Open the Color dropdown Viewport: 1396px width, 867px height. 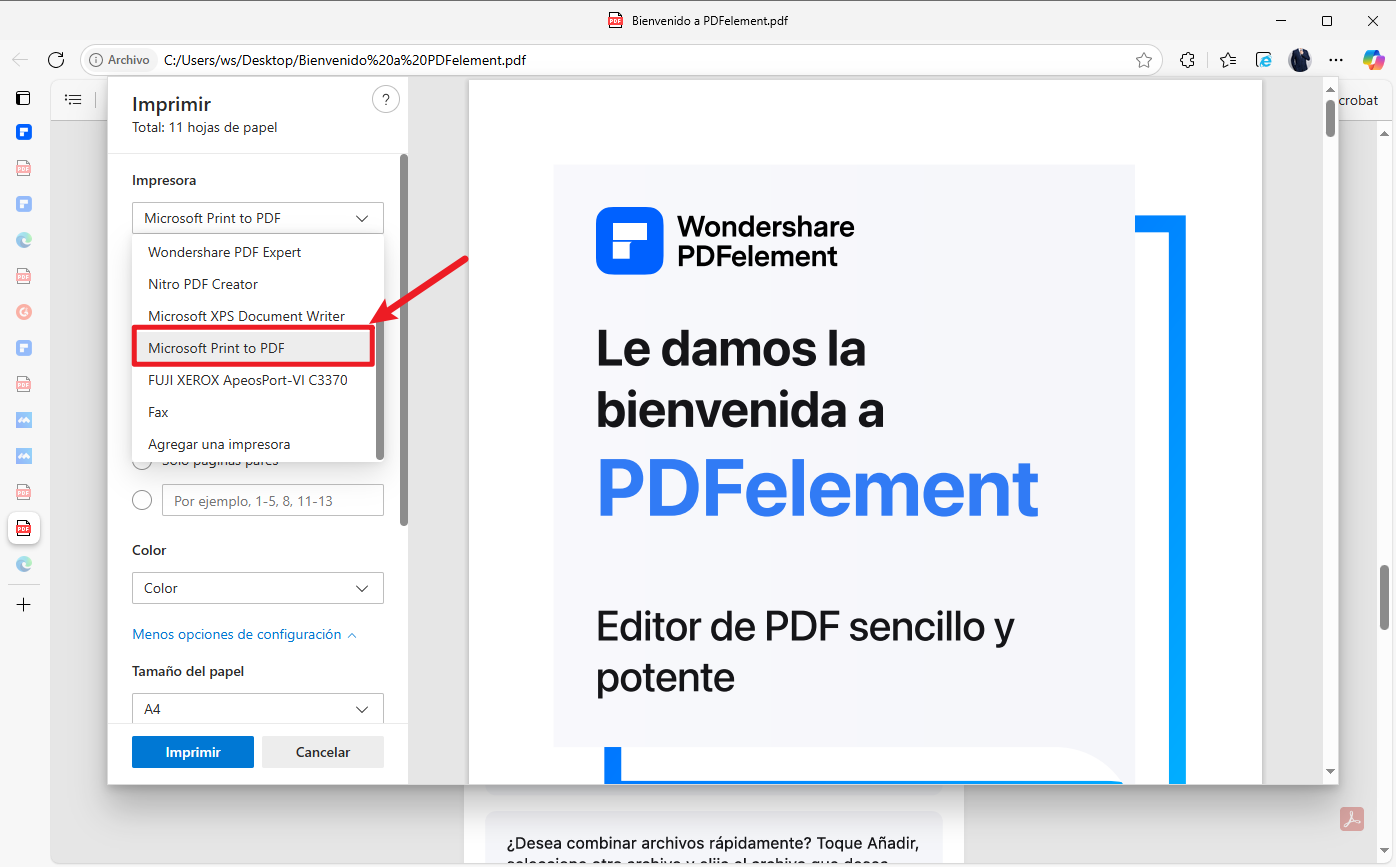(257, 588)
